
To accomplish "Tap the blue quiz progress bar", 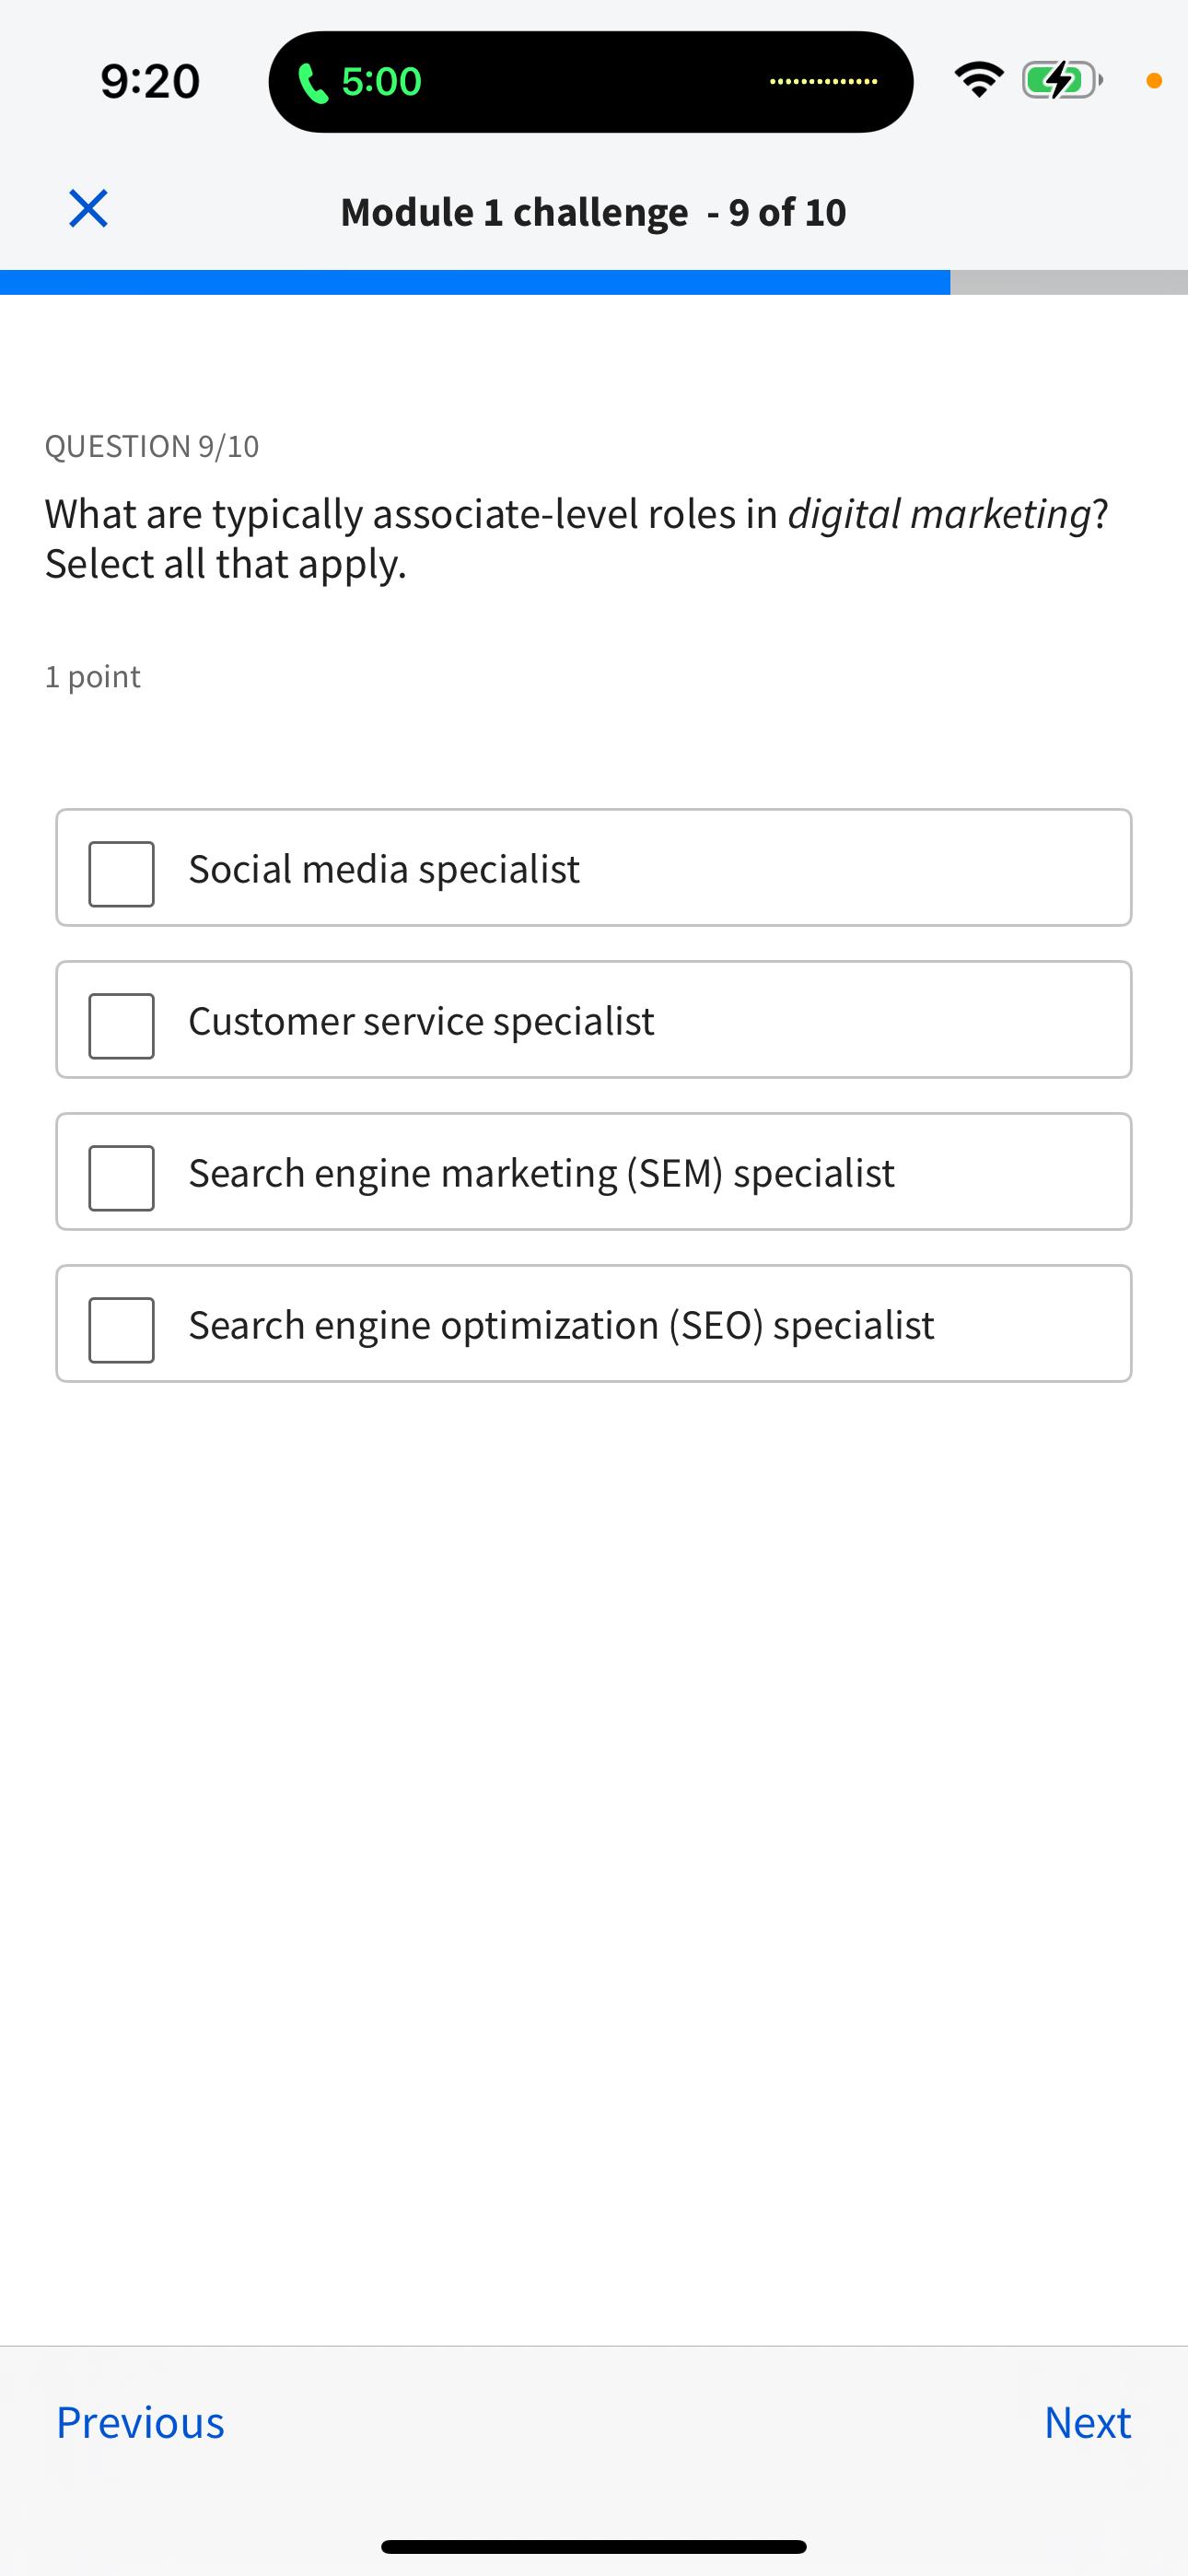I will click(x=475, y=282).
